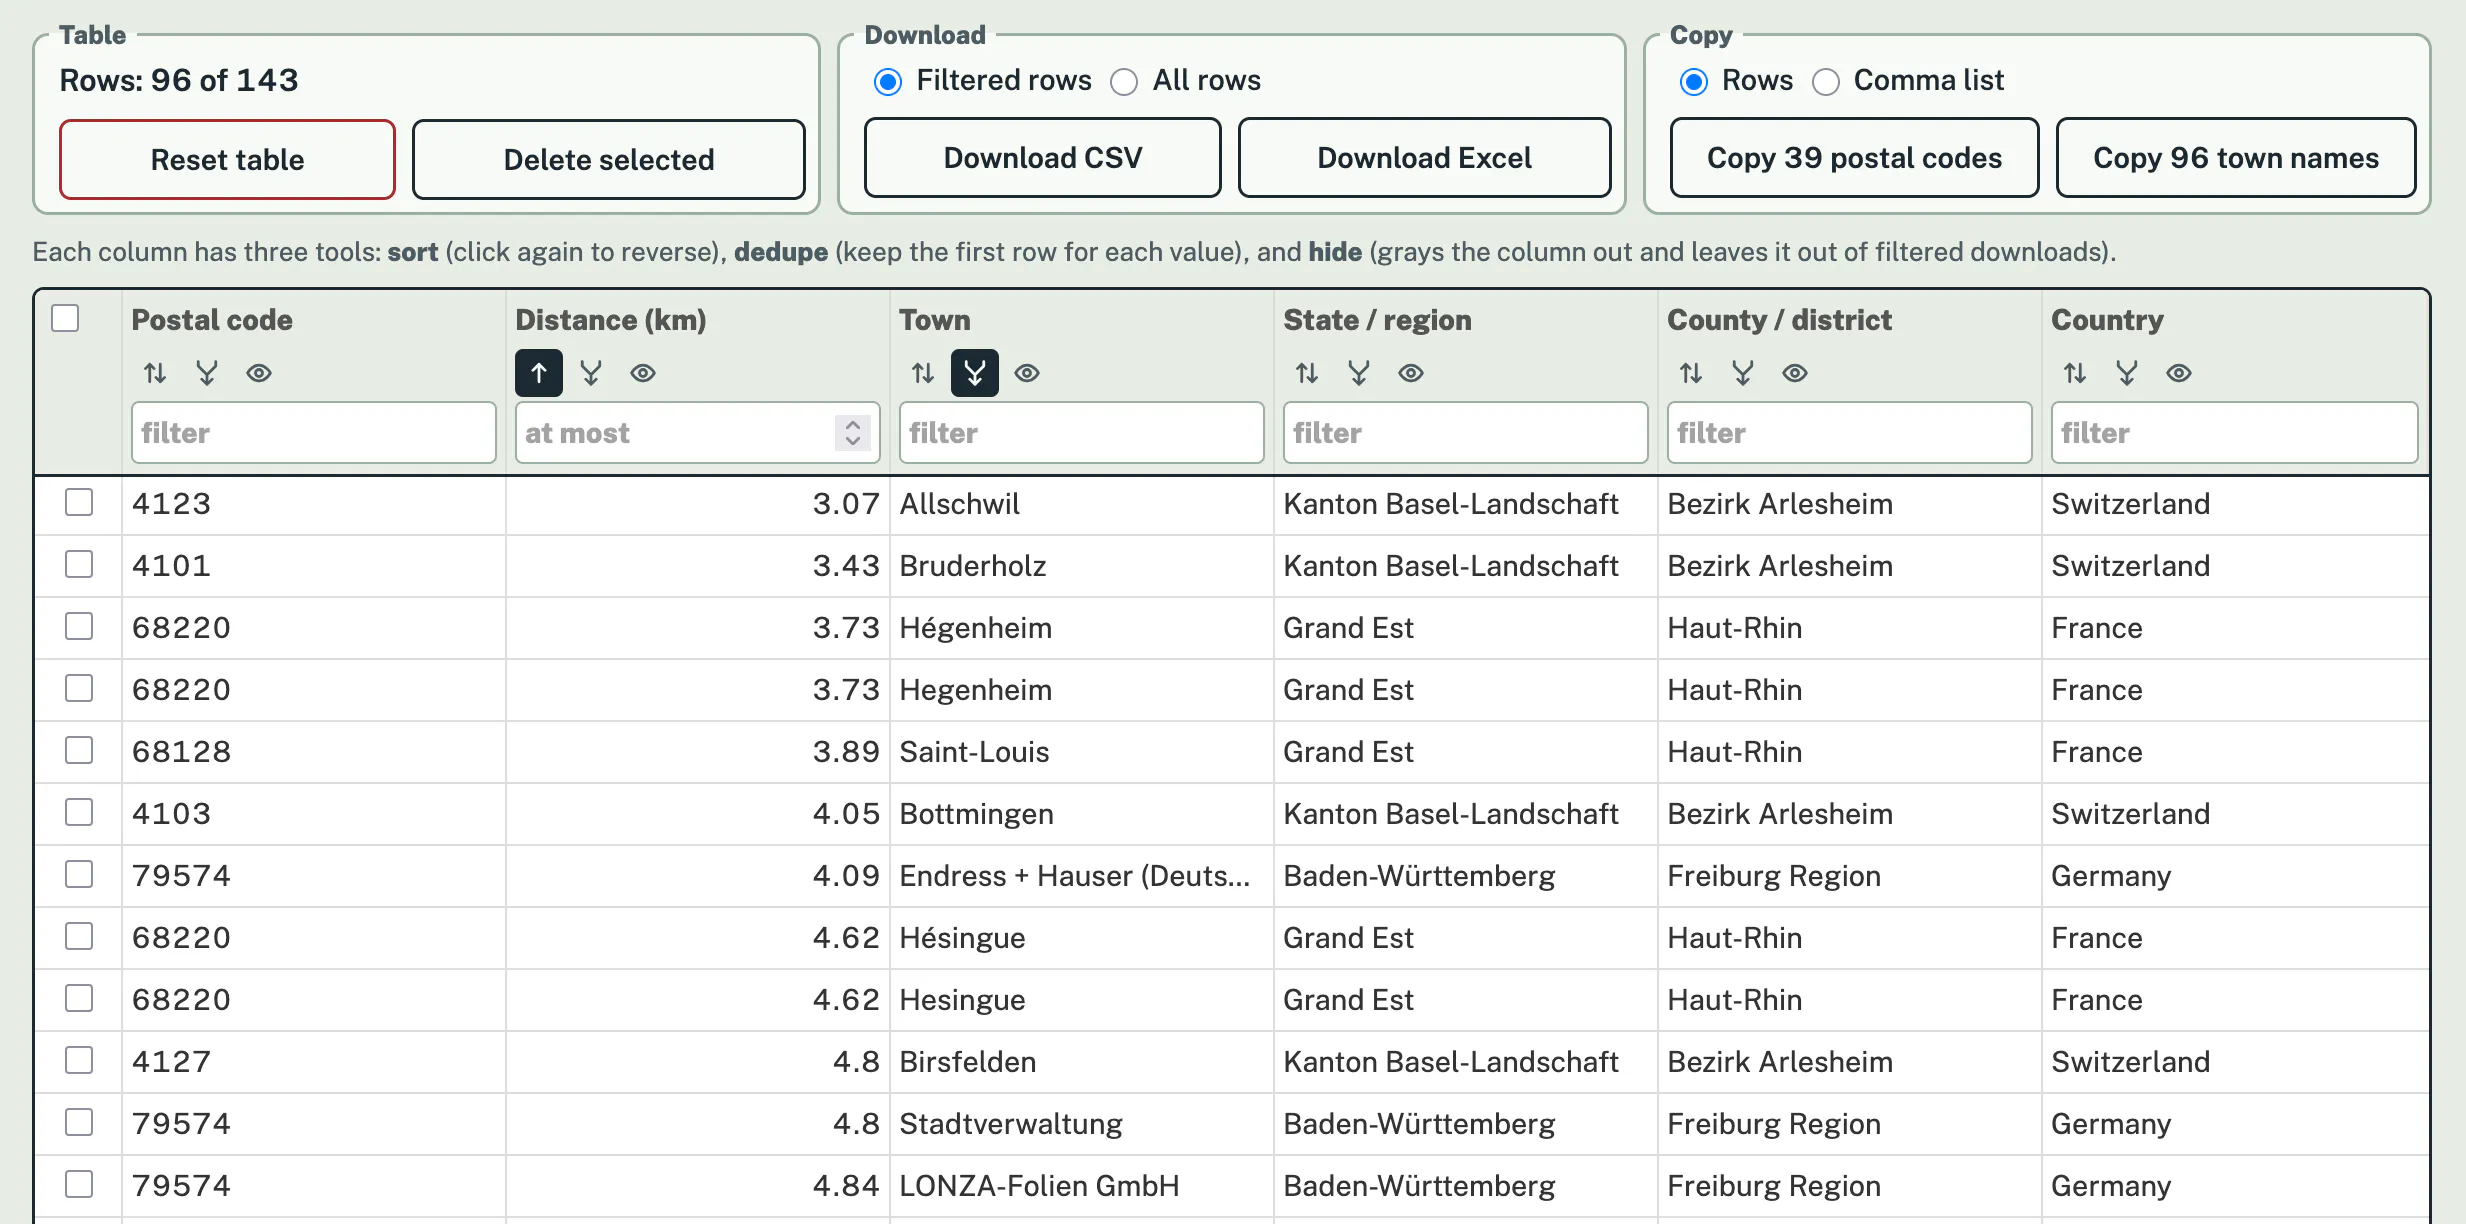Download the table as CSV
The width and height of the screenshot is (2466, 1224).
pos(1043,158)
